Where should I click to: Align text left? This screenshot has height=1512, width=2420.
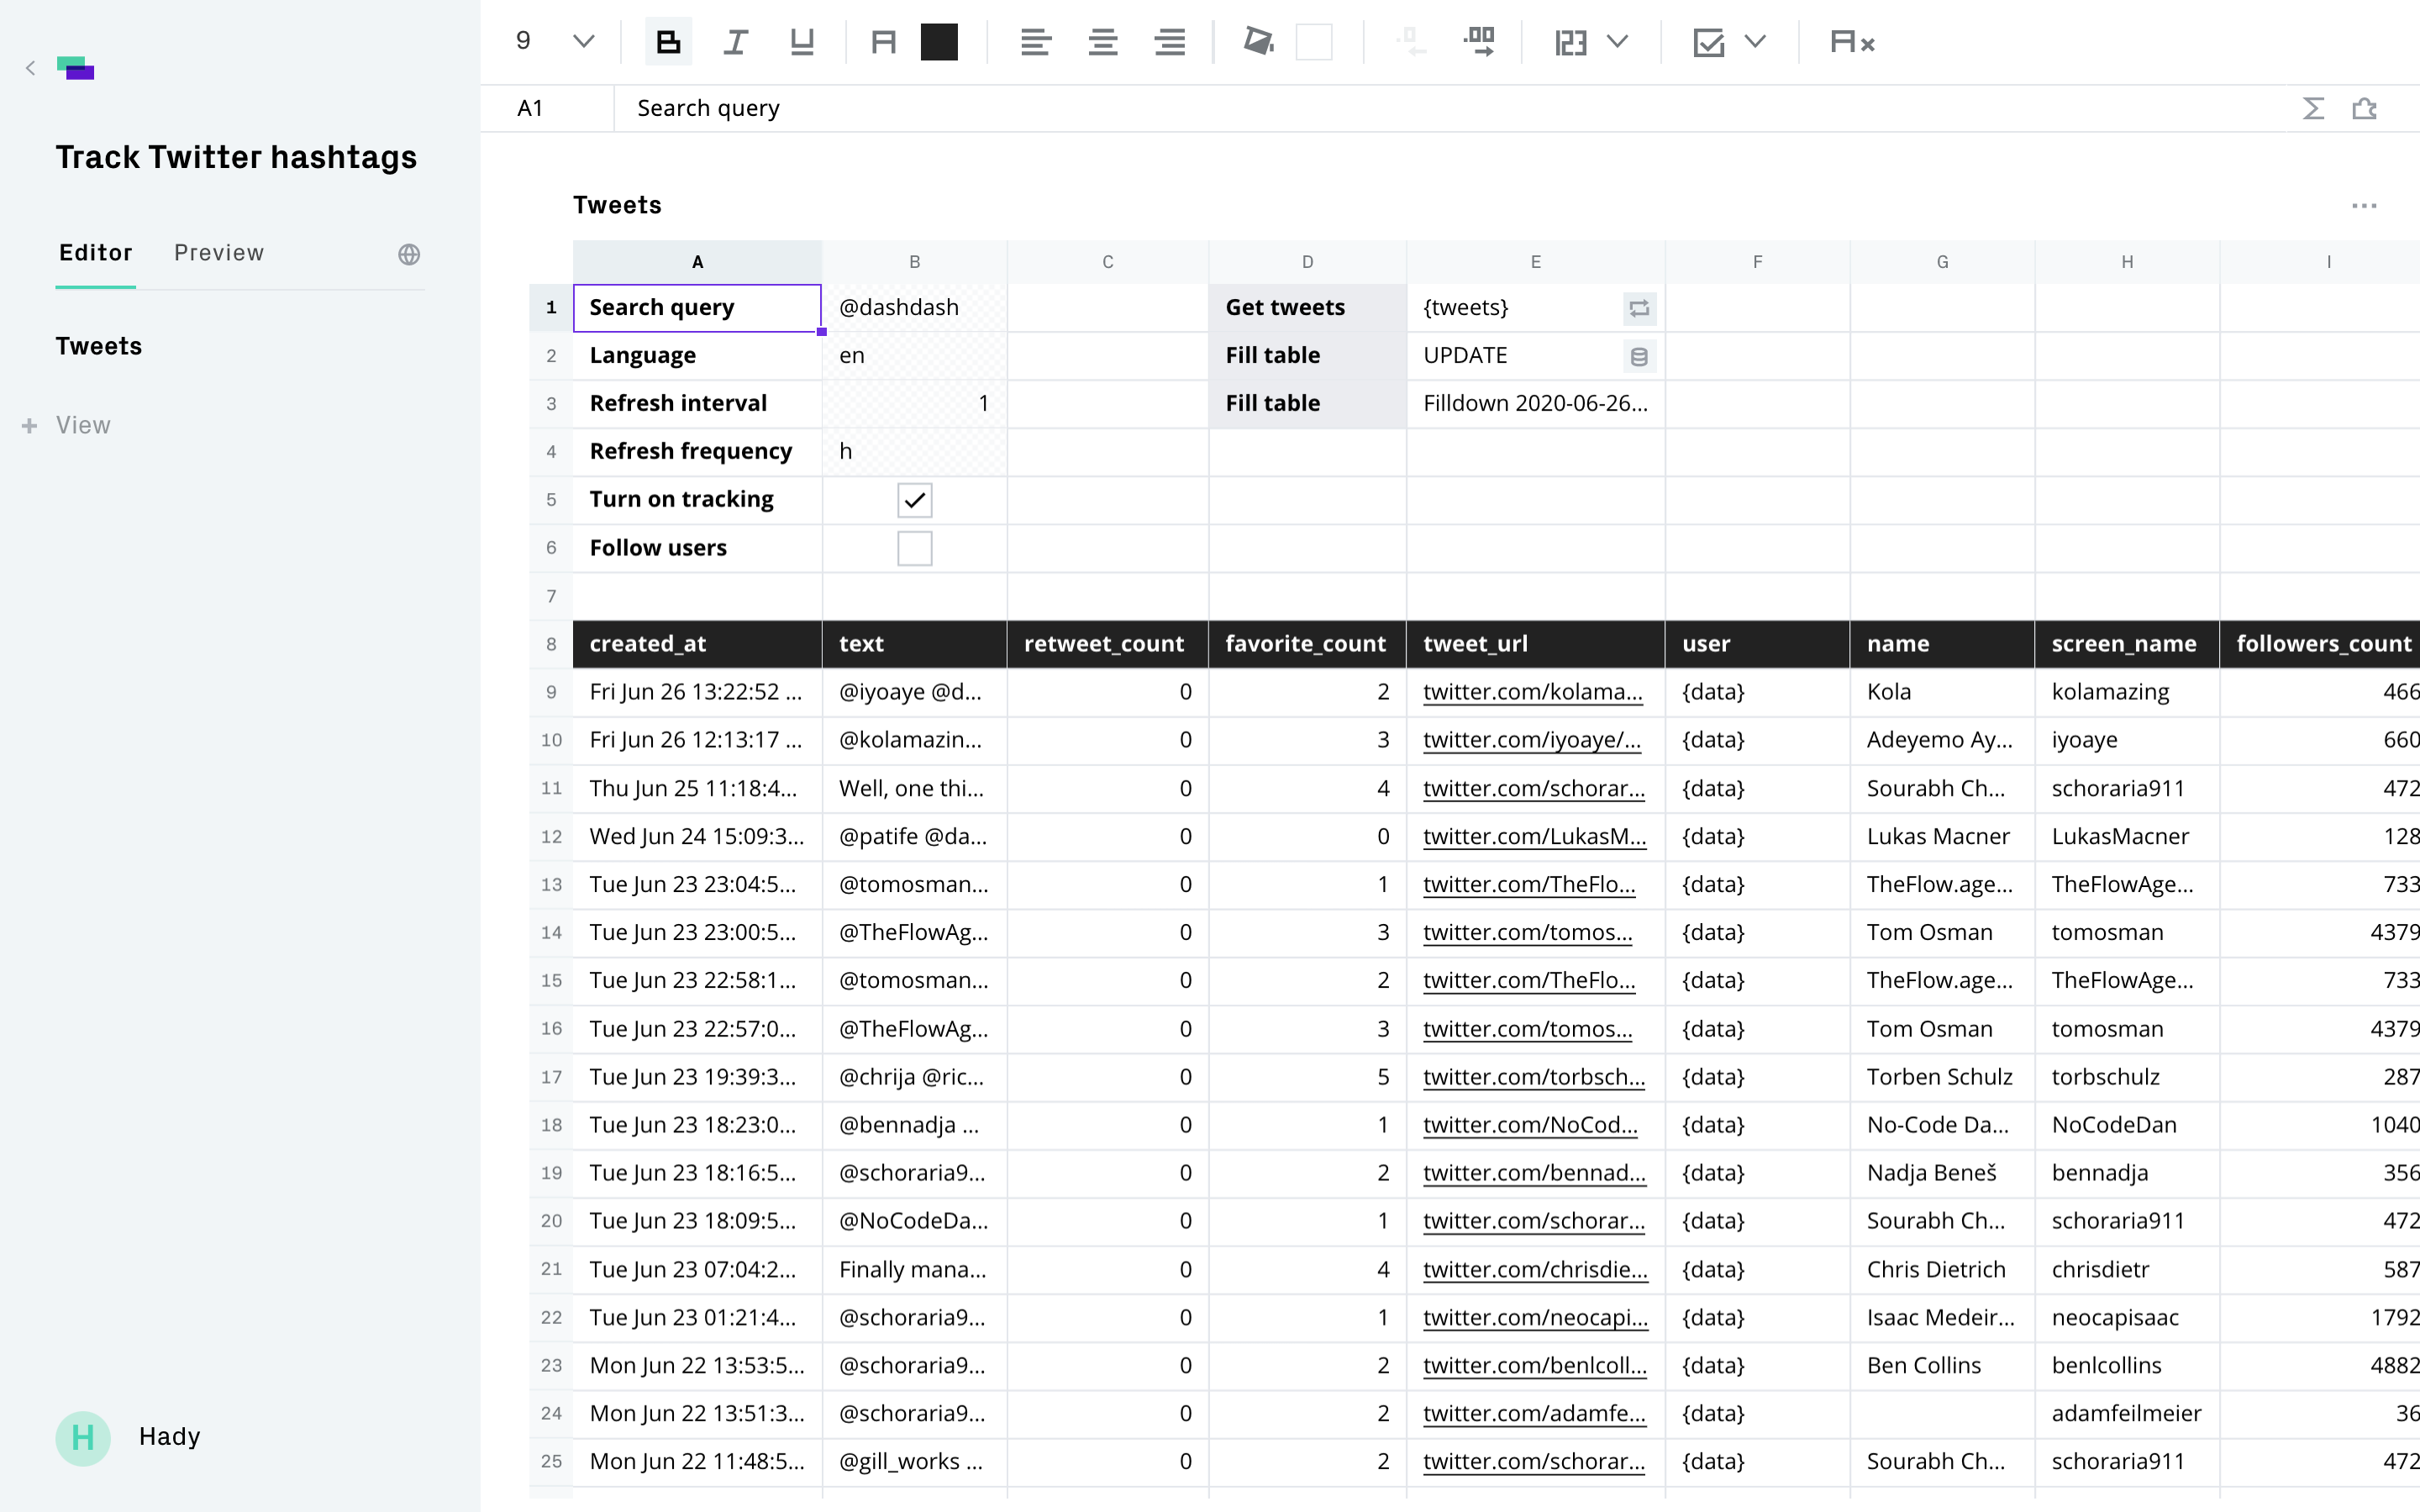pyautogui.click(x=1035, y=42)
